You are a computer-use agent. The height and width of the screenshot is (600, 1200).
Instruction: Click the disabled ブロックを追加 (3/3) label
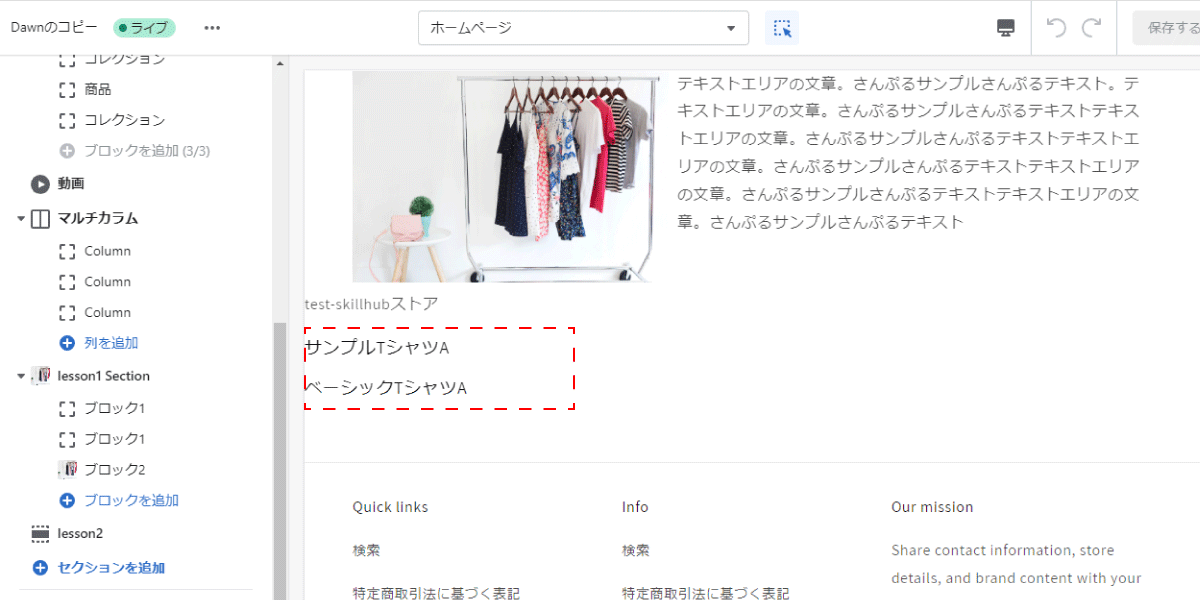coord(147,151)
